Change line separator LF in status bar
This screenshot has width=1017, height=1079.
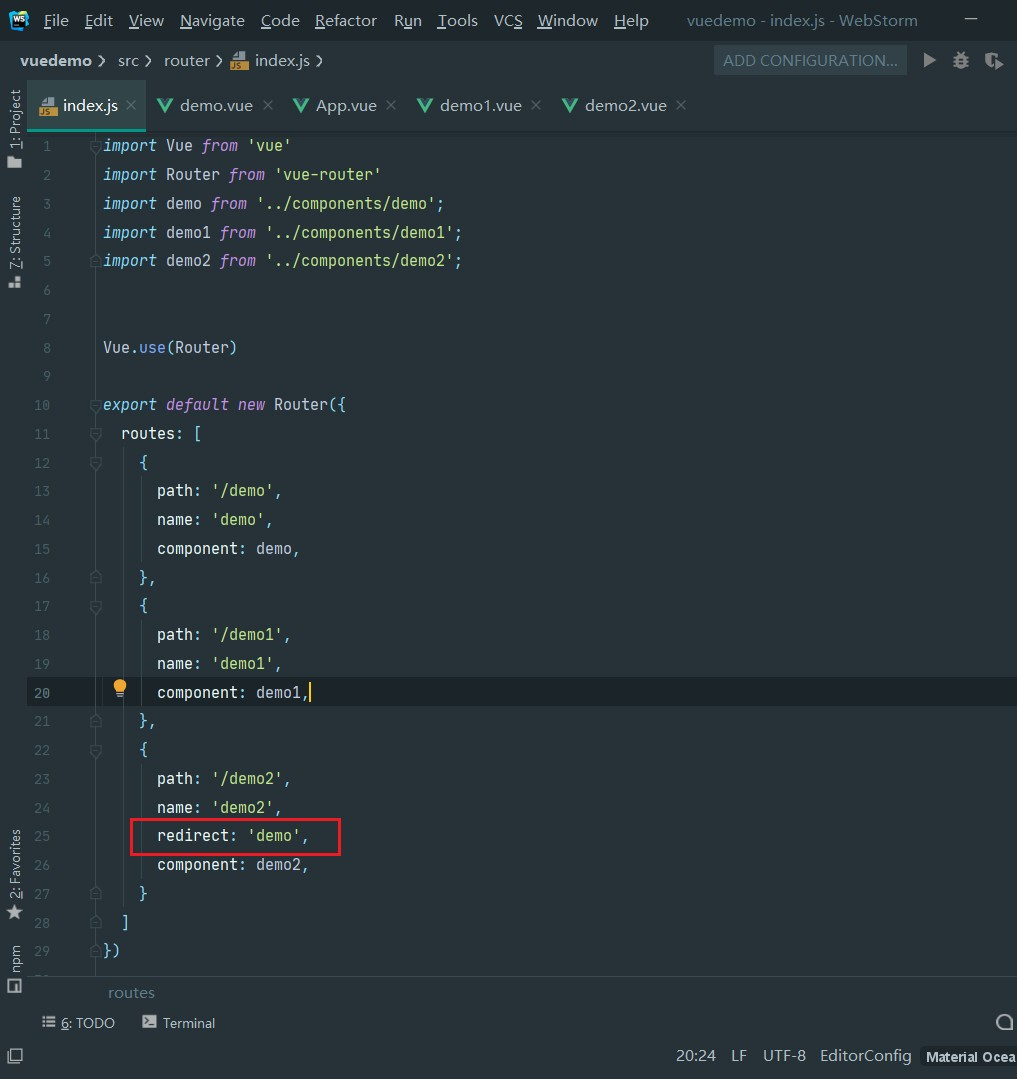click(x=739, y=1056)
